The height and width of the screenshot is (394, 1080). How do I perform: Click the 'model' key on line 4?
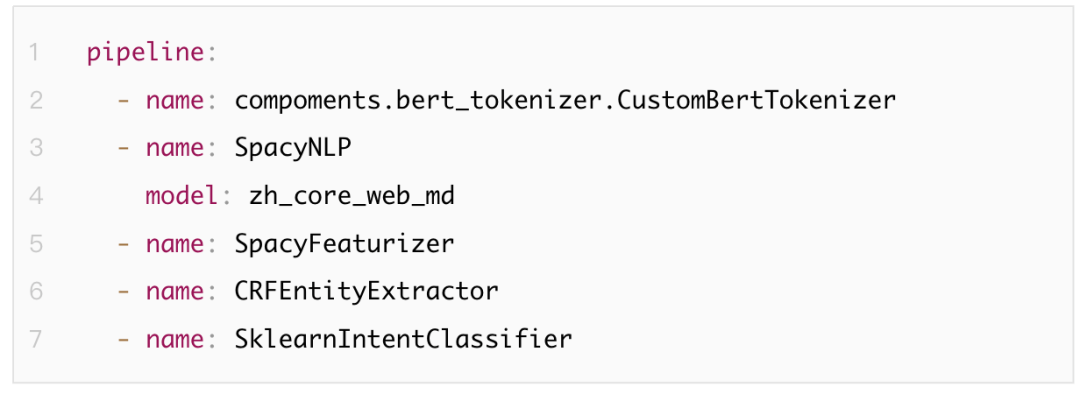coord(183,196)
